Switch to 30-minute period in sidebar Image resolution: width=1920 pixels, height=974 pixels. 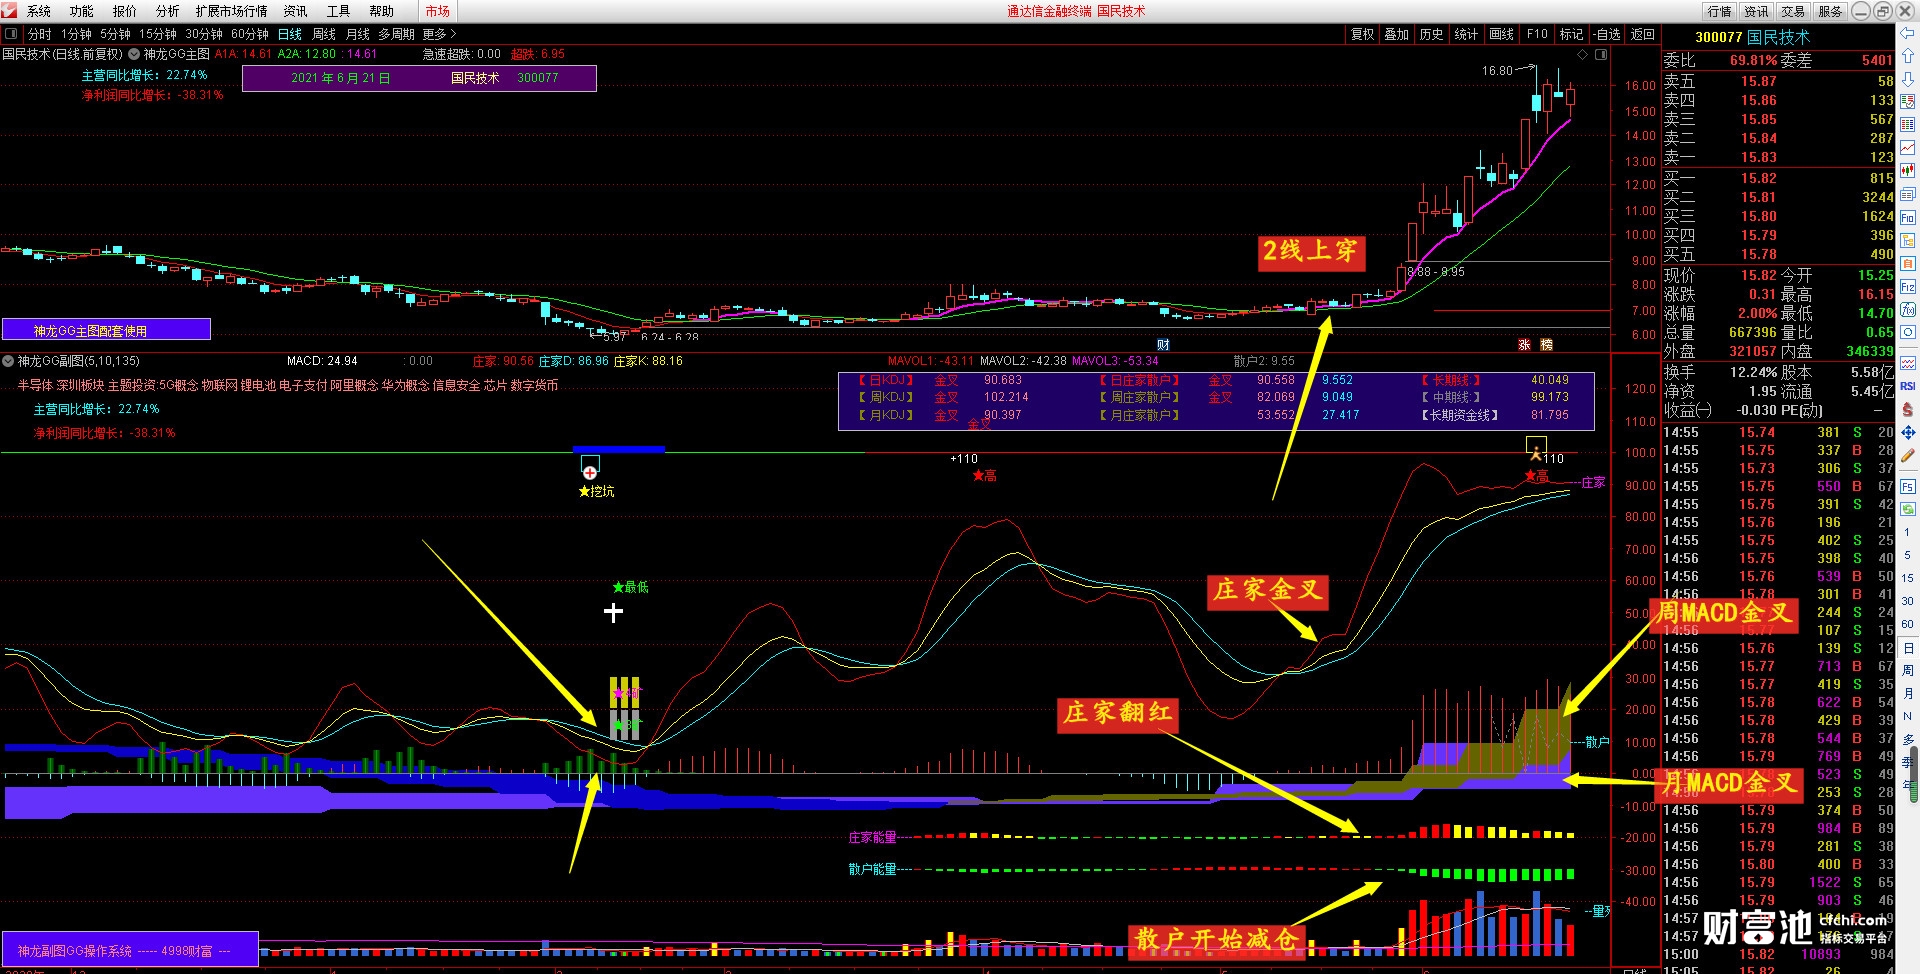click(x=1907, y=601)
